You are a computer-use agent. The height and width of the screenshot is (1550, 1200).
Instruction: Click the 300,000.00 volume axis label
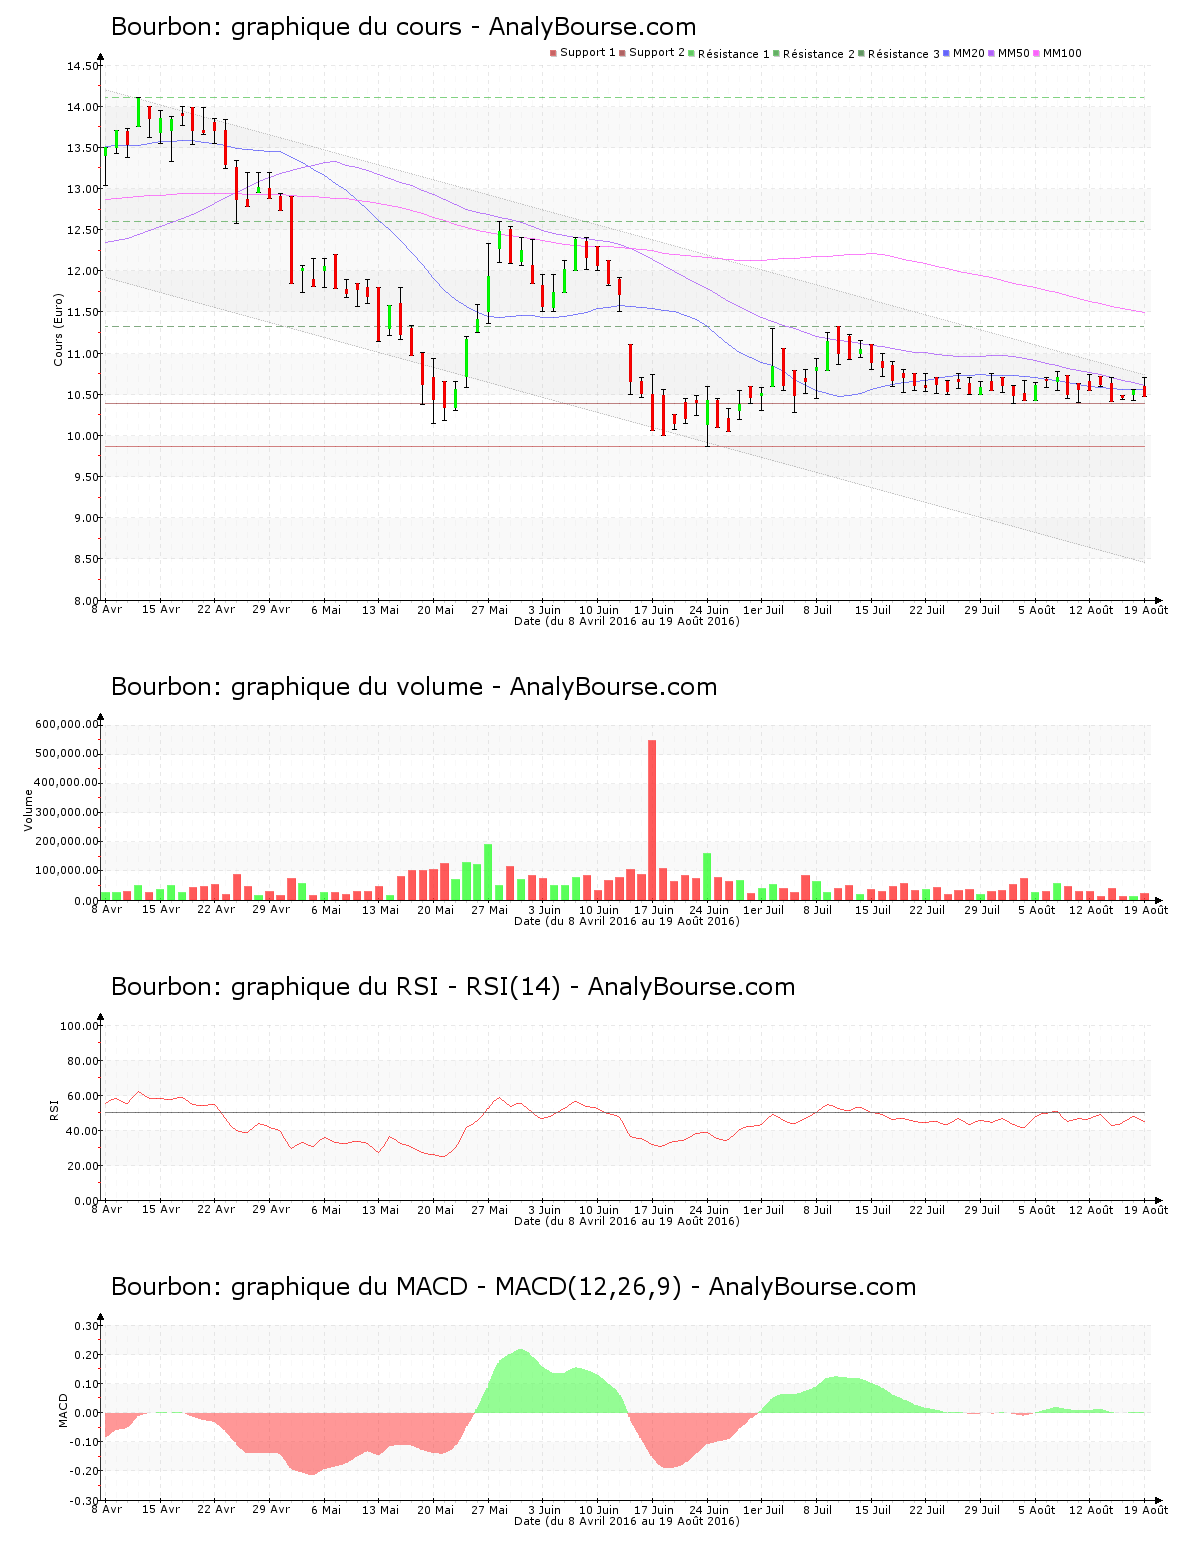click(66, 813)
